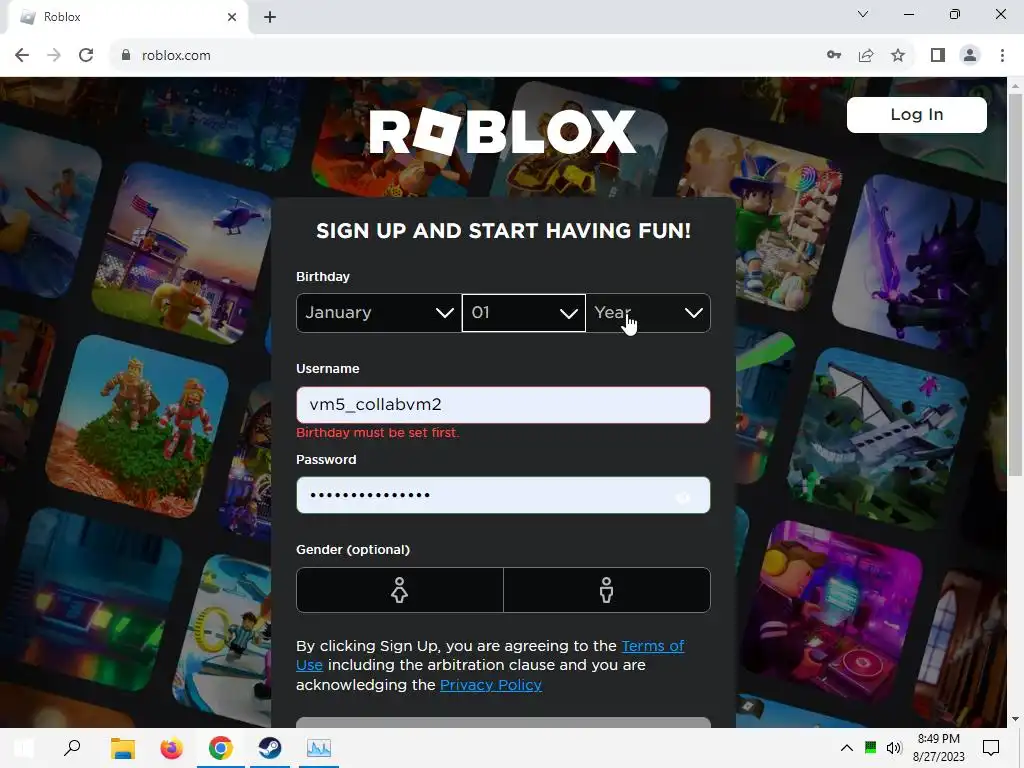Go back using browser back arrow
Viewport: 1024px width, 768px height.
(22, 56)
